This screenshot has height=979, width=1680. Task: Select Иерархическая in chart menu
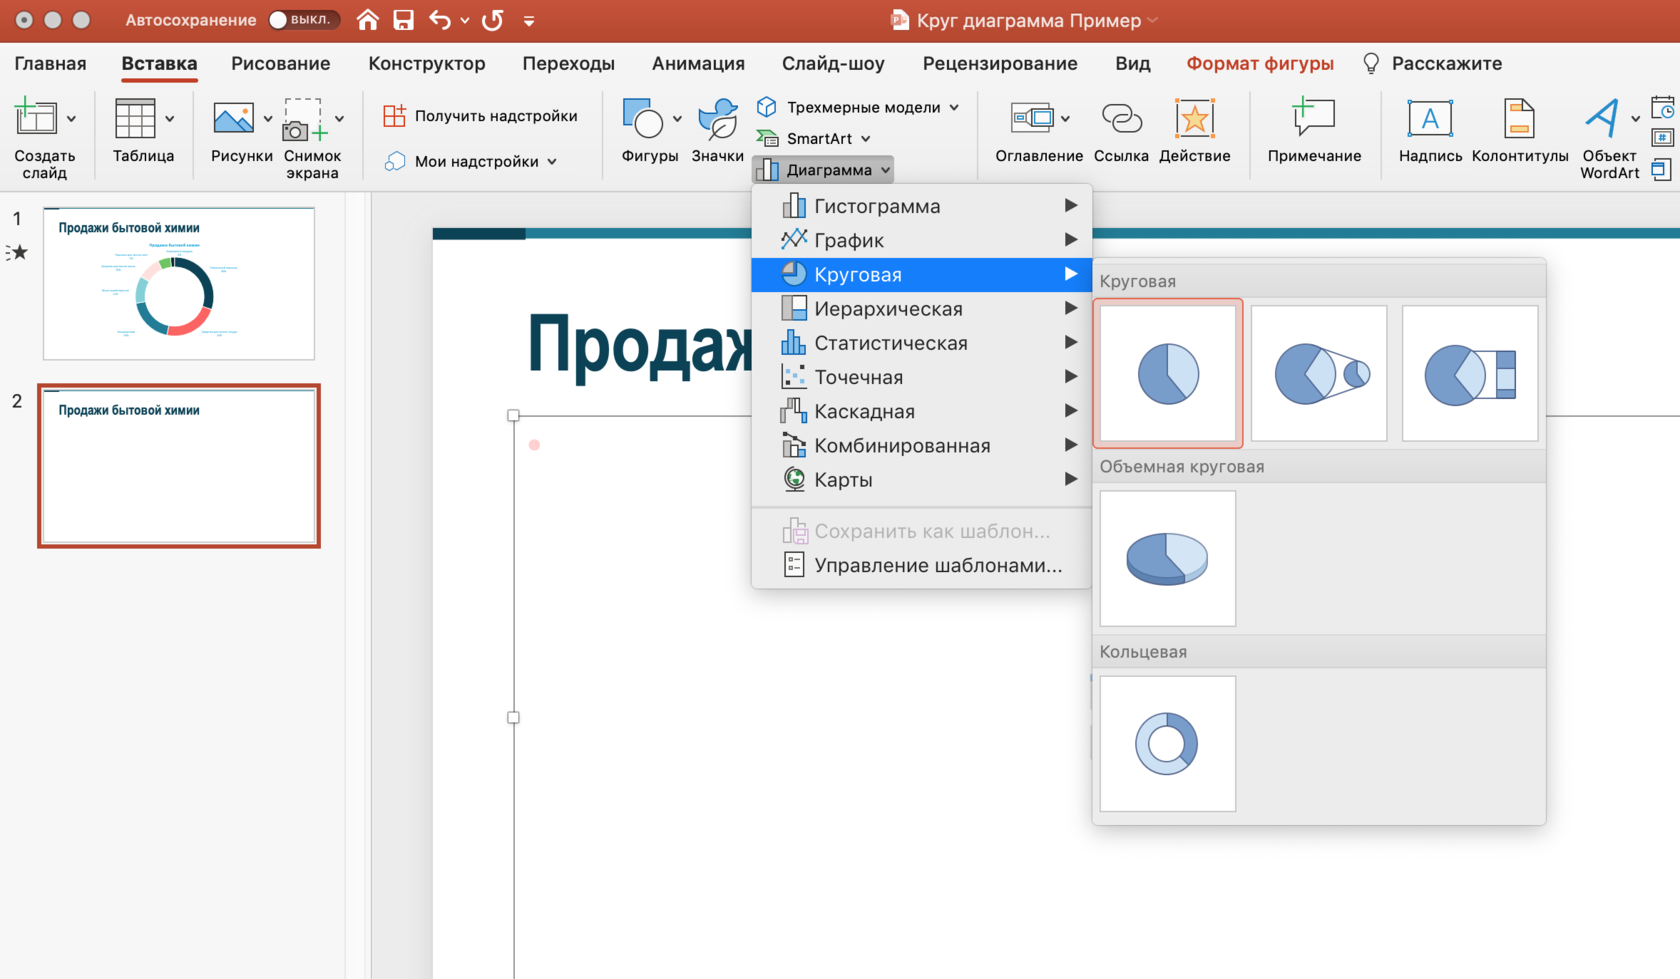921,309
